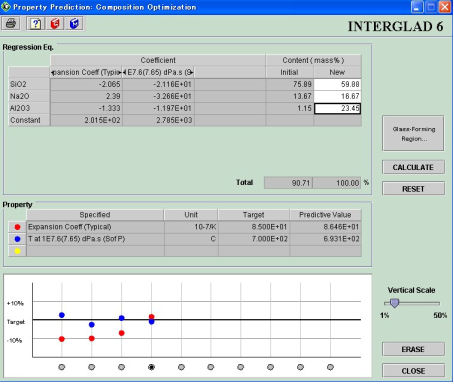Image resolution: width=454 pixels, height=384 pixels.
Task: Open the help question mark icon
Action: [x=35, y=24]
